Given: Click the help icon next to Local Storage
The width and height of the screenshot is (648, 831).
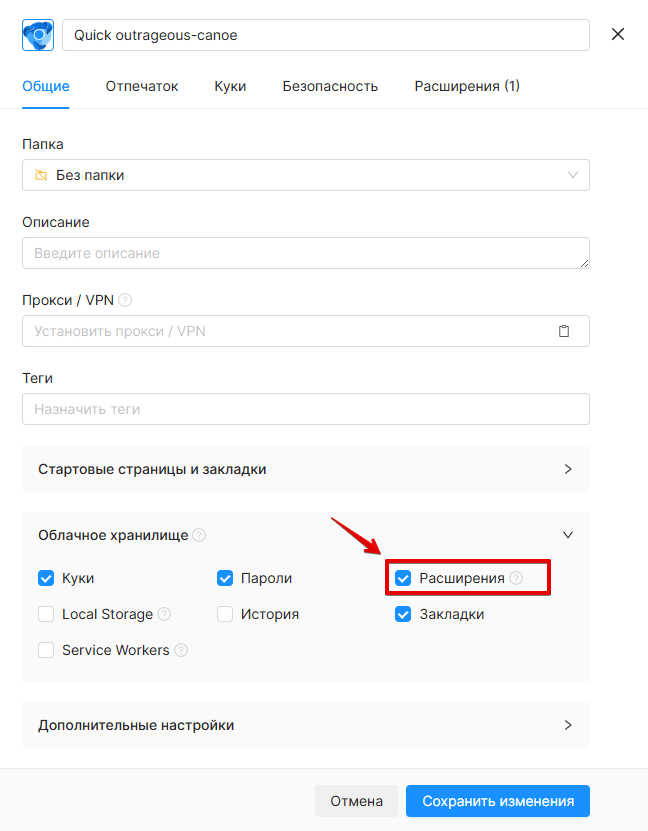Looking at the screenshot, I should (165, 614).
